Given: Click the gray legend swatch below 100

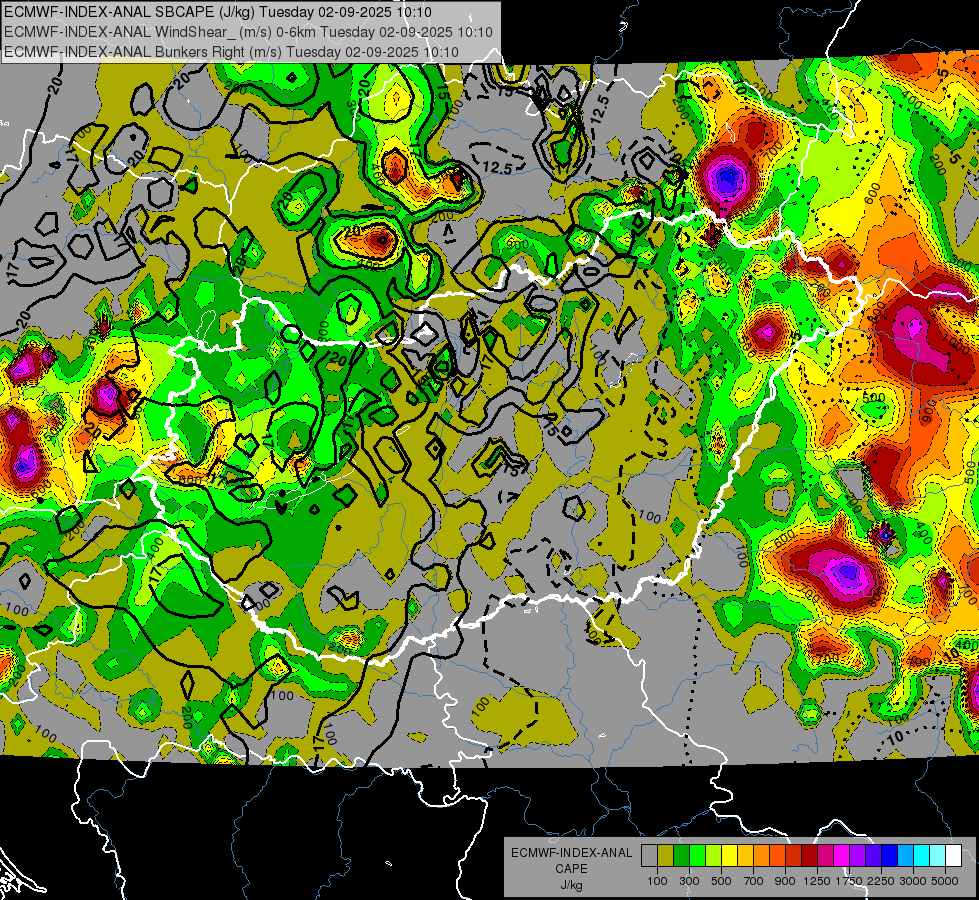Looking at the screenshot, I should (x=649, y=856).
